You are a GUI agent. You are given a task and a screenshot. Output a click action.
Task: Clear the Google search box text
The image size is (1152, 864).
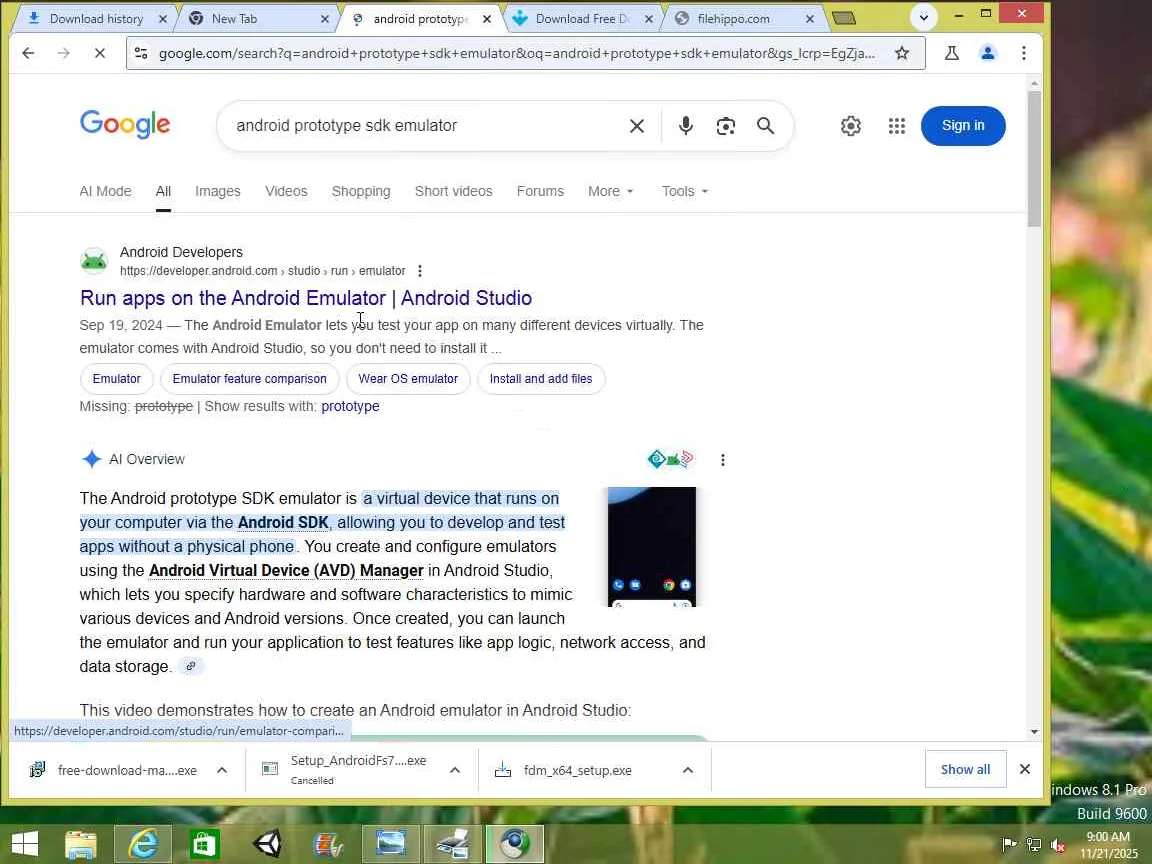(637, 126)
